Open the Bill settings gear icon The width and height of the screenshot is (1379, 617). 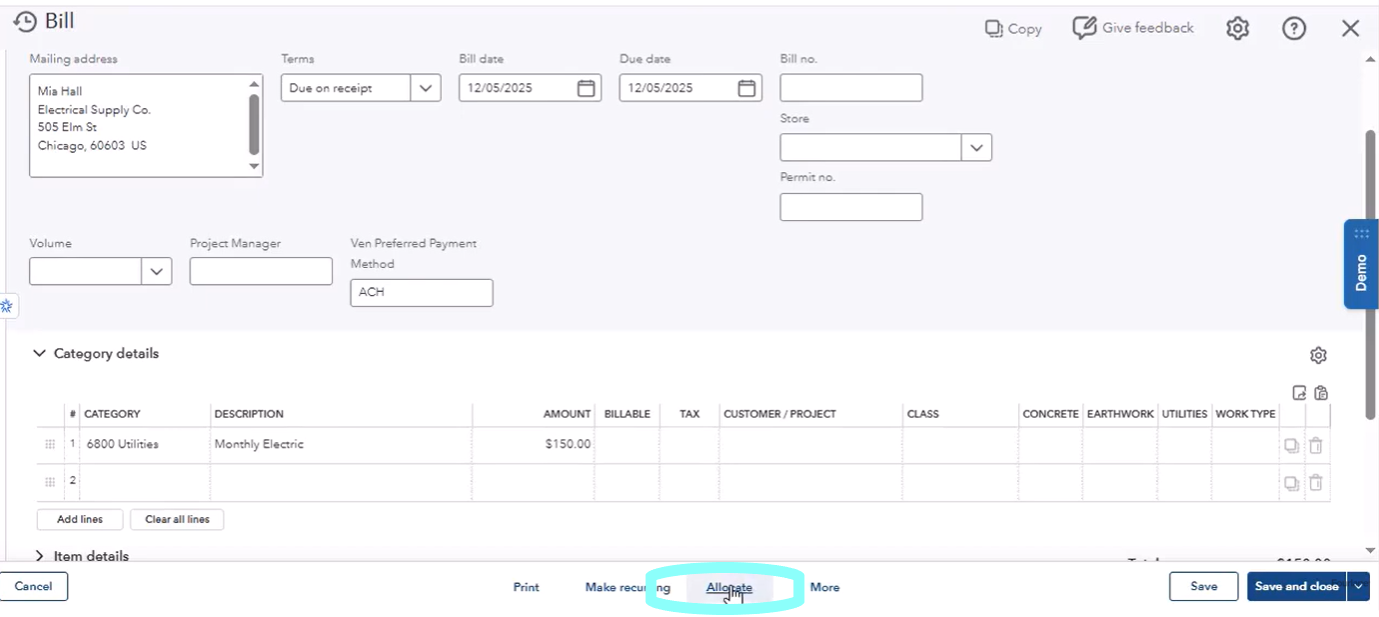[1237, 28]
